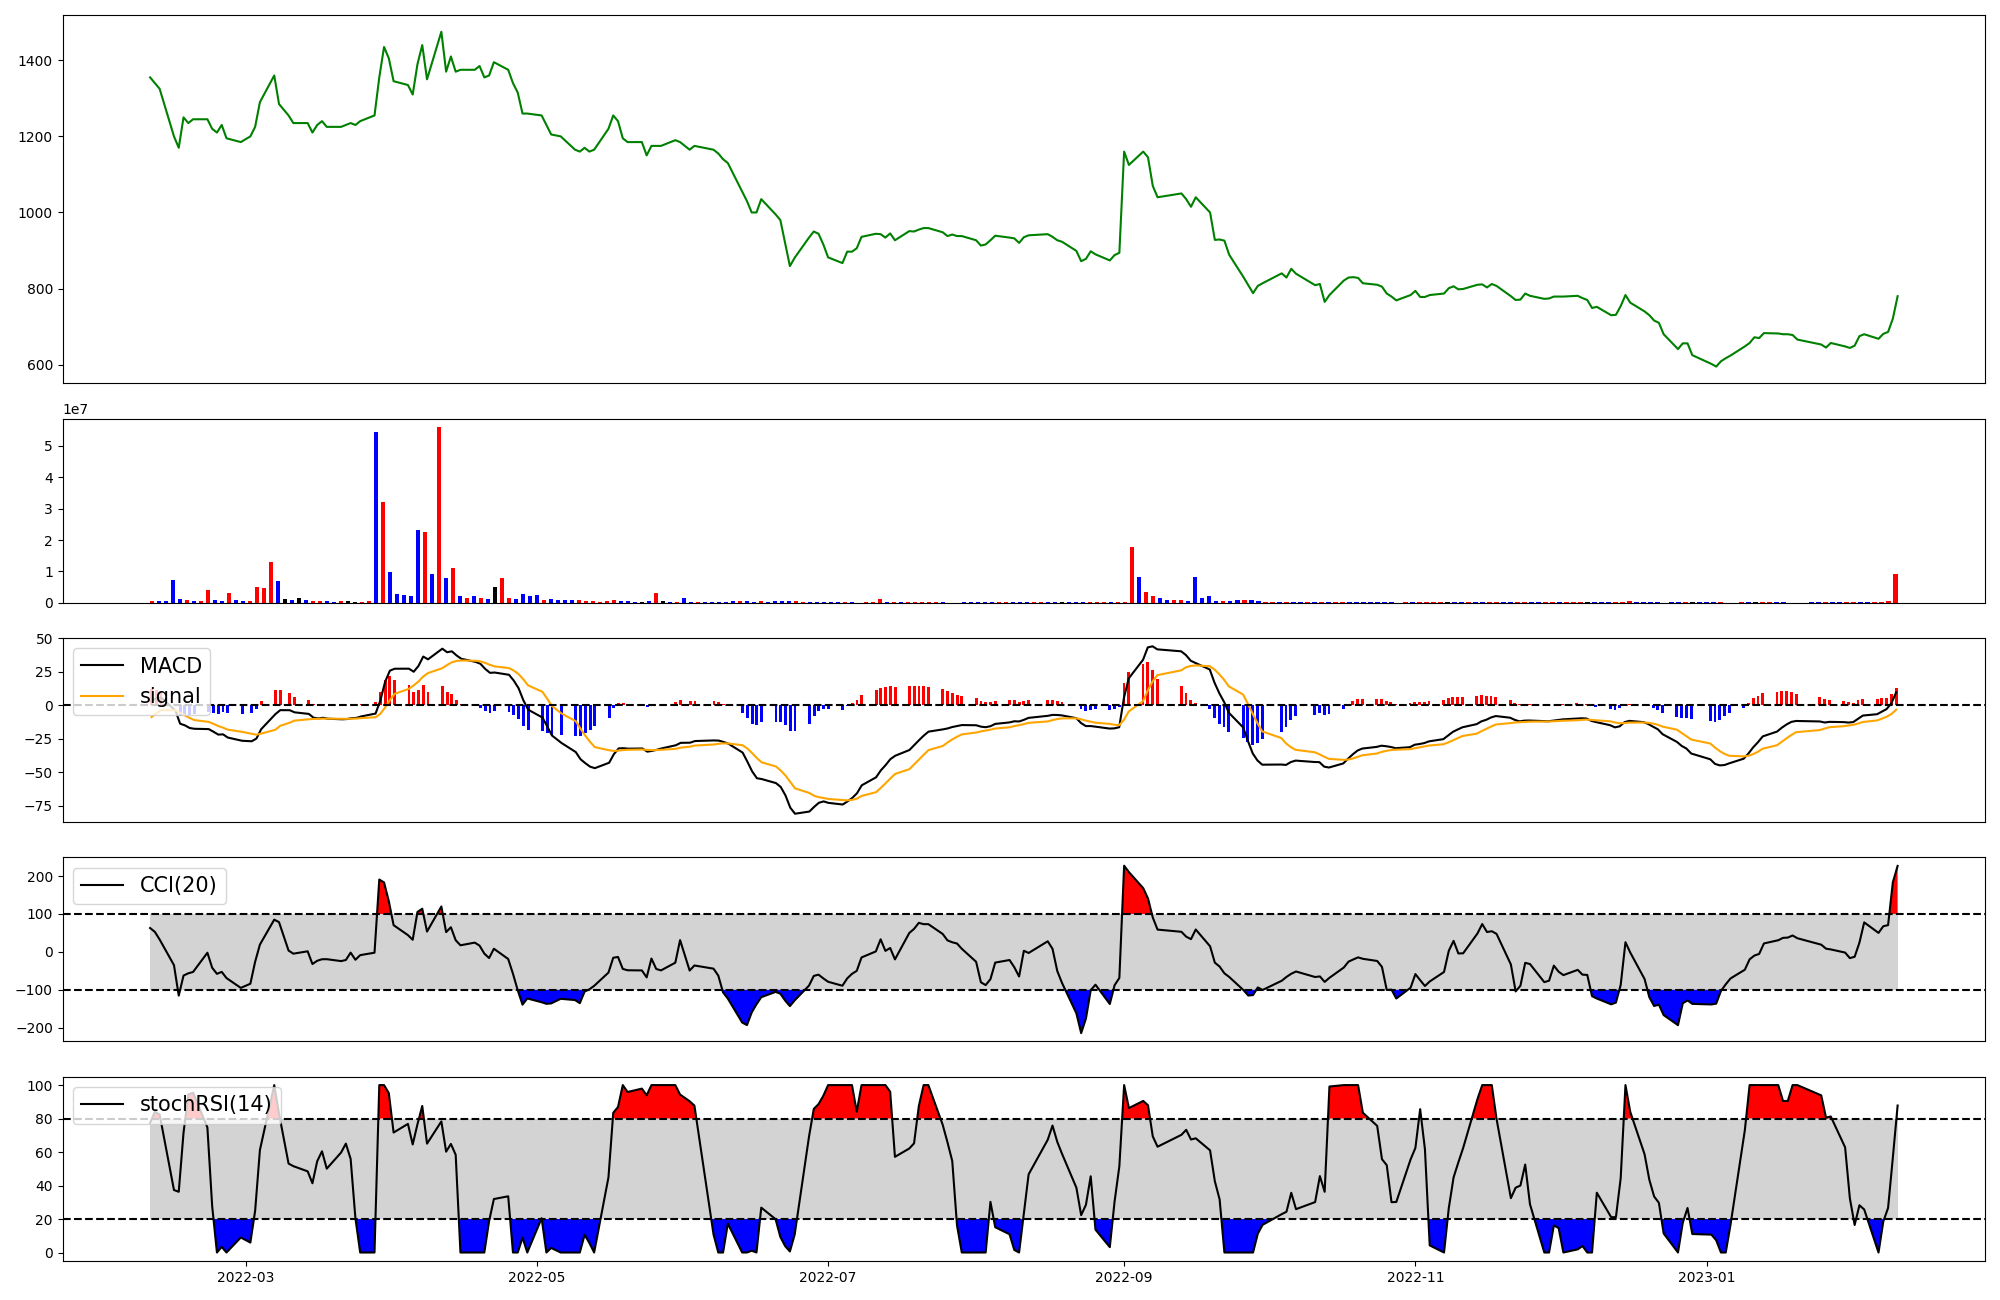This screenshot has width=2000, height=1300.
Task: Click the orange signal legend line sample
Action: point(102,696)
